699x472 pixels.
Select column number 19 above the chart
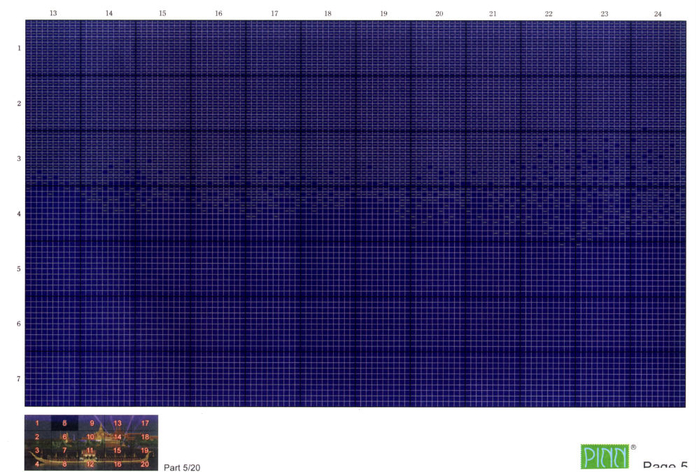[x=383, y=14]
